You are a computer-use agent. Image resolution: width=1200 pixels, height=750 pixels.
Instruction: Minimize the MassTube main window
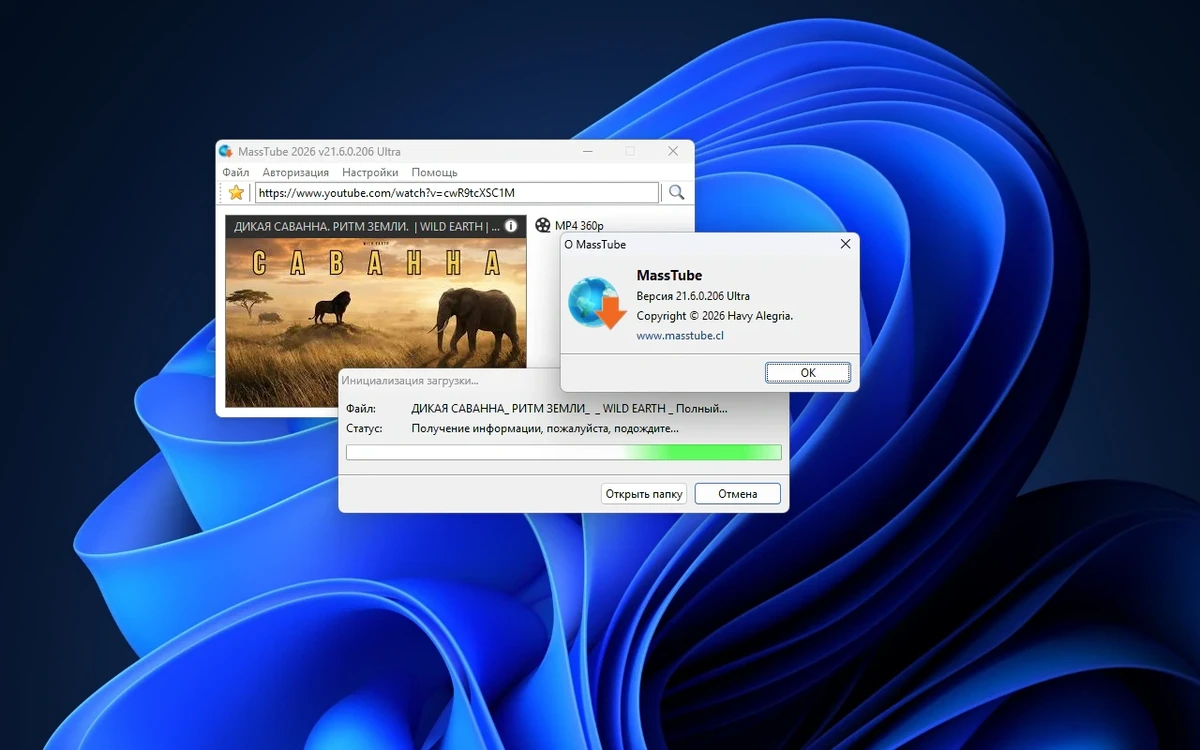588,151
